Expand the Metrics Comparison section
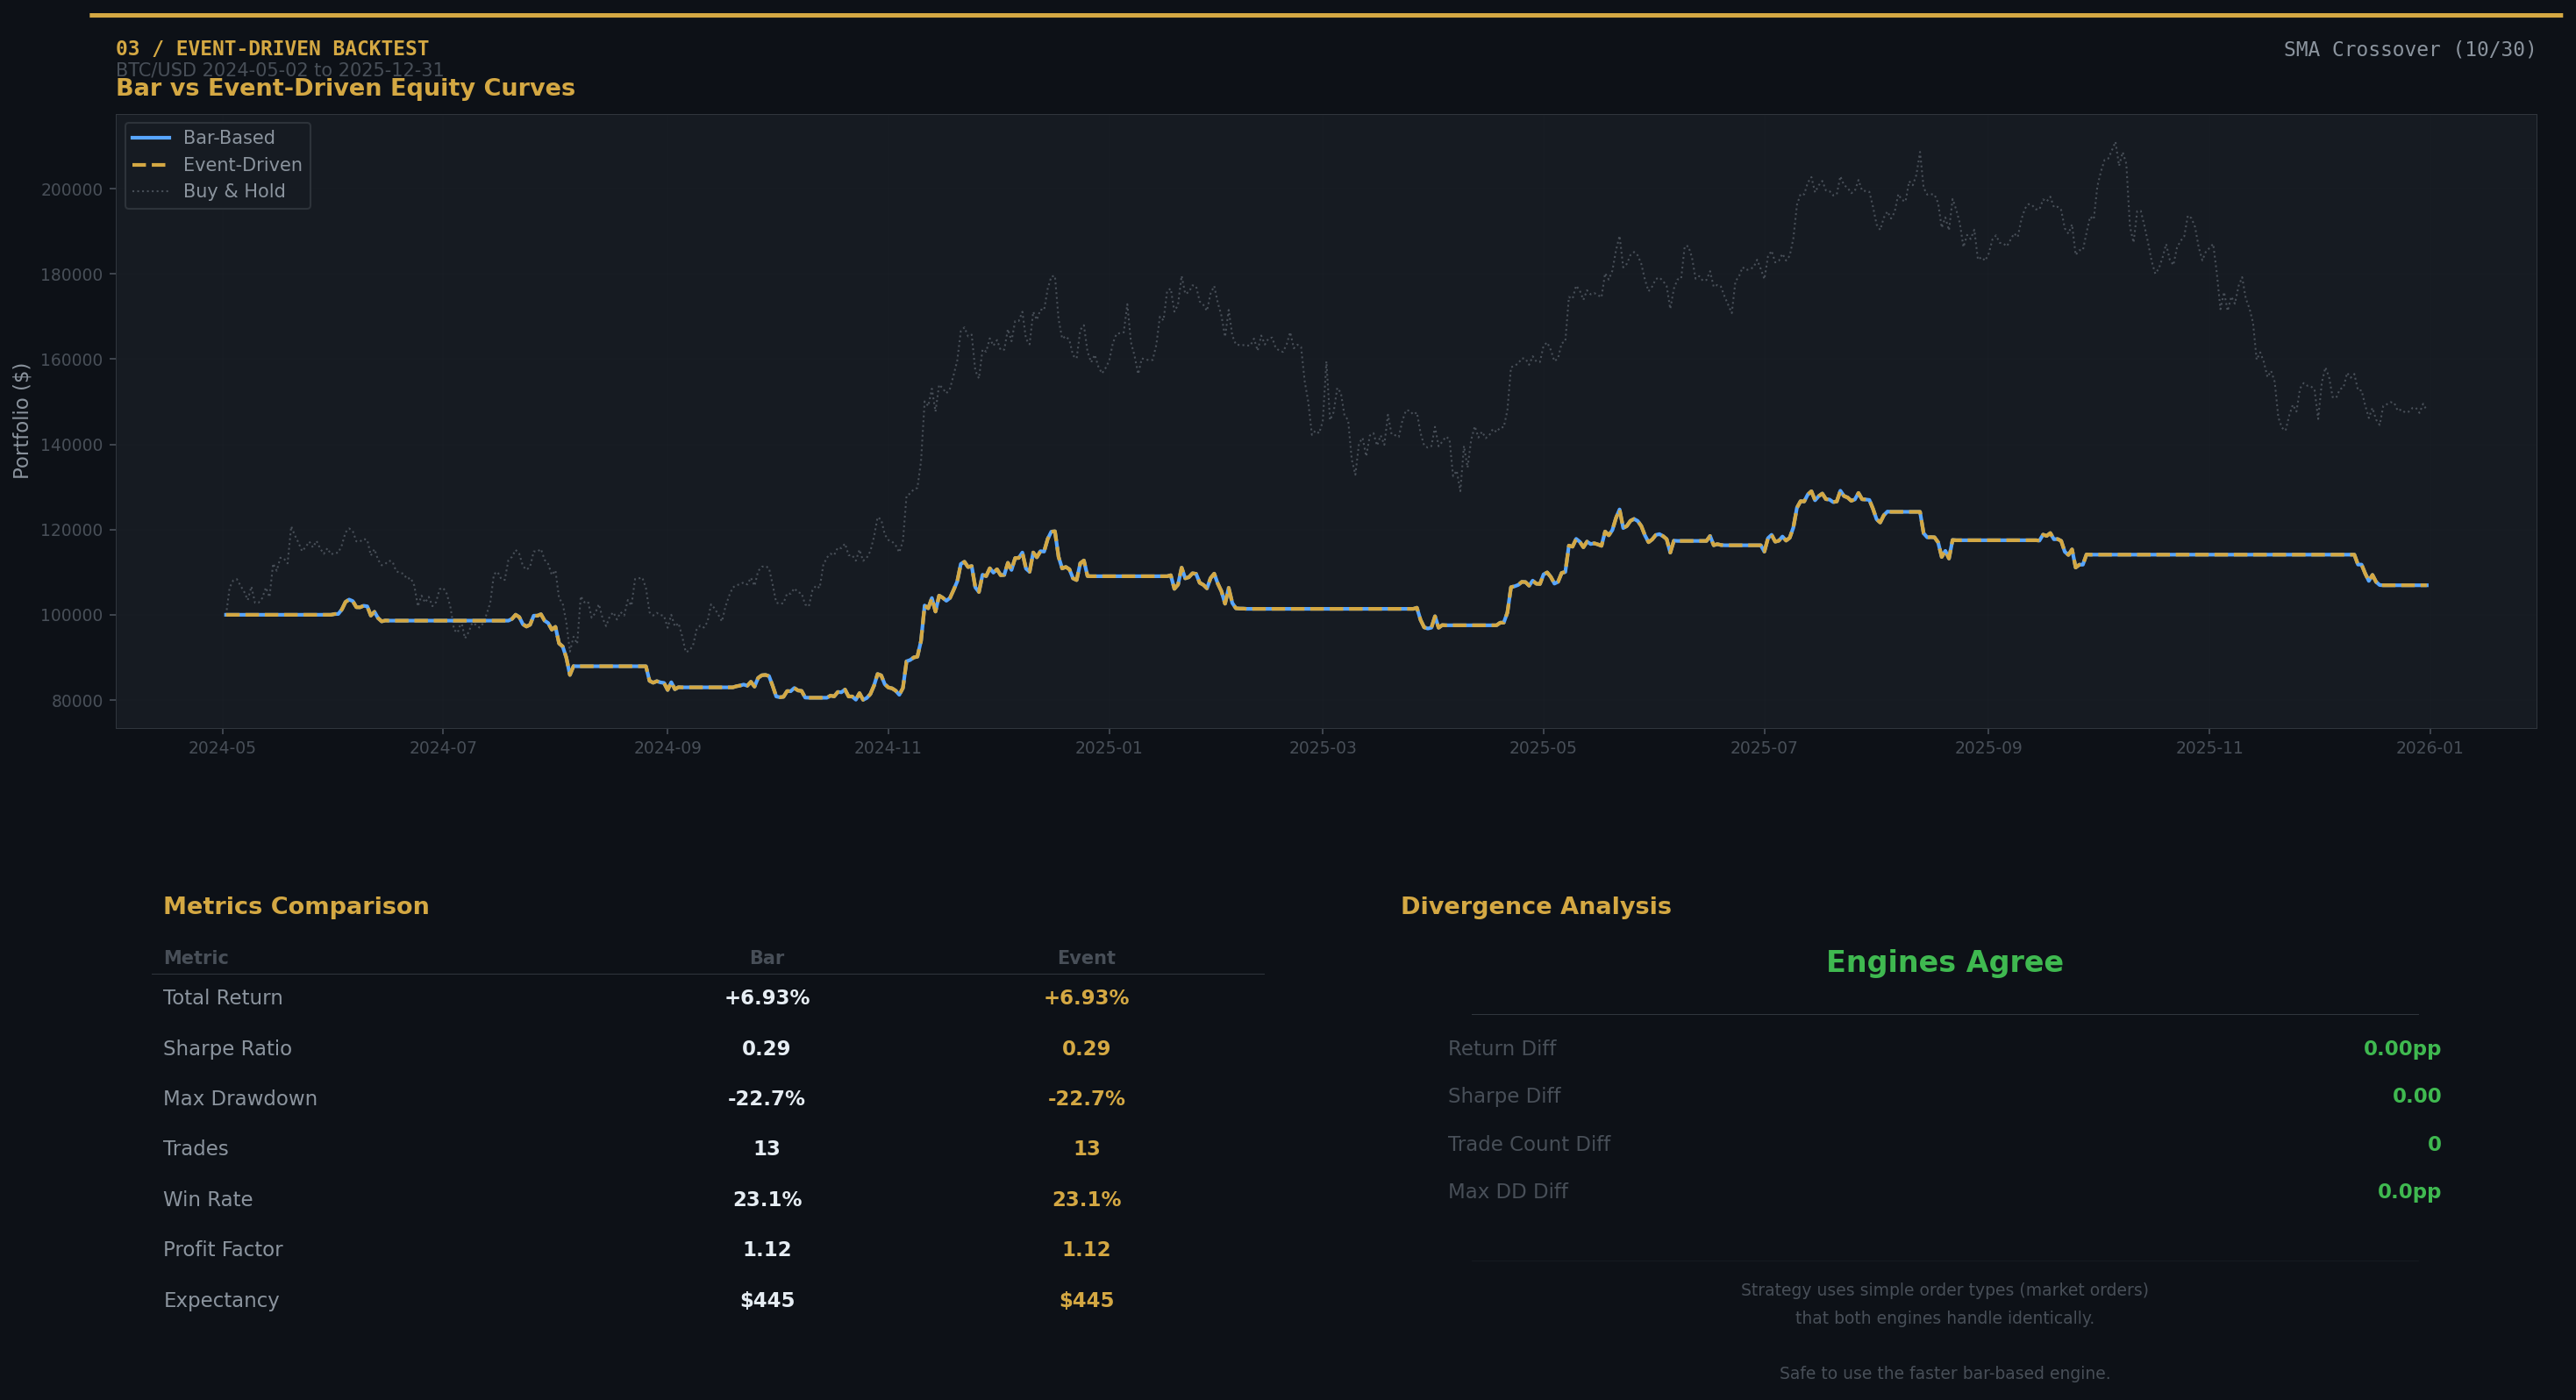 tap(296, 906)
